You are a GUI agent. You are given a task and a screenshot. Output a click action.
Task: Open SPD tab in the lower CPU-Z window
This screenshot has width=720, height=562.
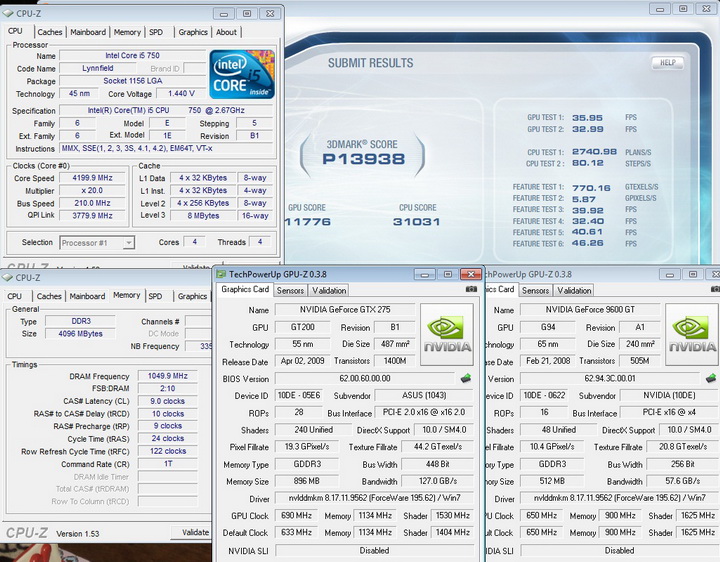click(155, 296)
